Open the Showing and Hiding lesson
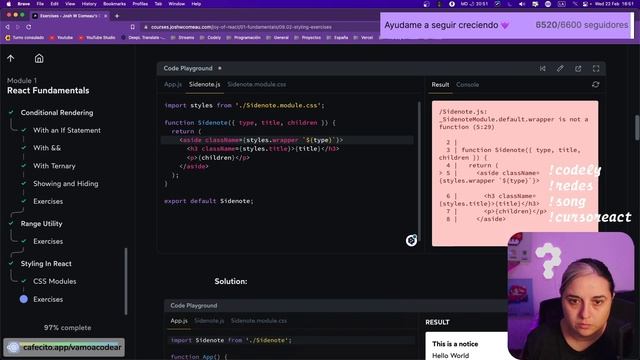Image resolution: width=640 pixels, height=360 pixels. click(x=66, y=184)
